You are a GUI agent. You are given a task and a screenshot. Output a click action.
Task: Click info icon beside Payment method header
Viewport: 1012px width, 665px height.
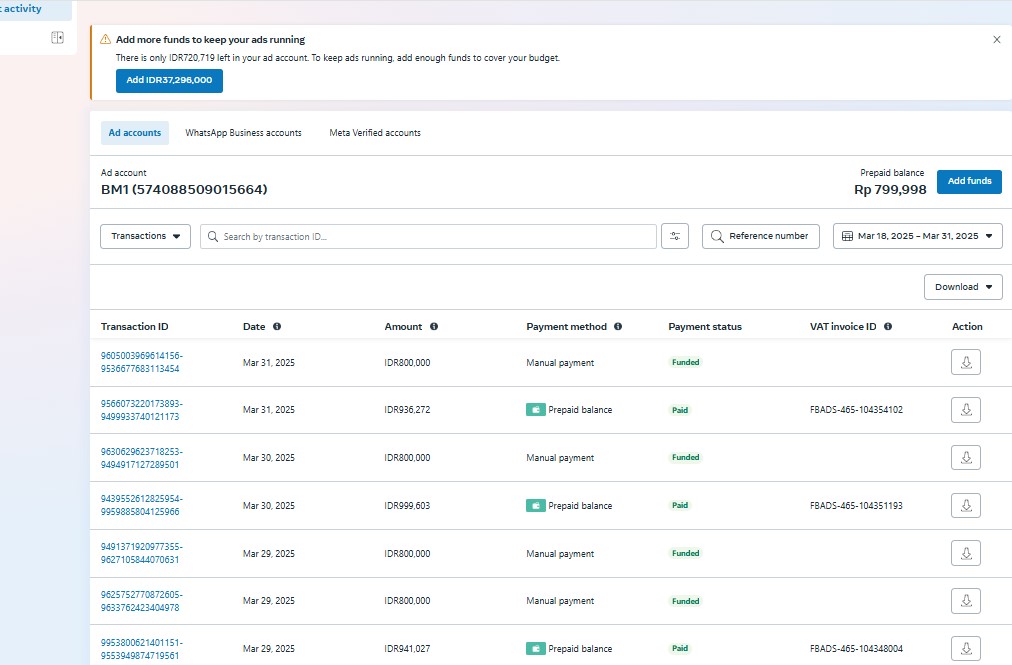(x=618, y=327)
